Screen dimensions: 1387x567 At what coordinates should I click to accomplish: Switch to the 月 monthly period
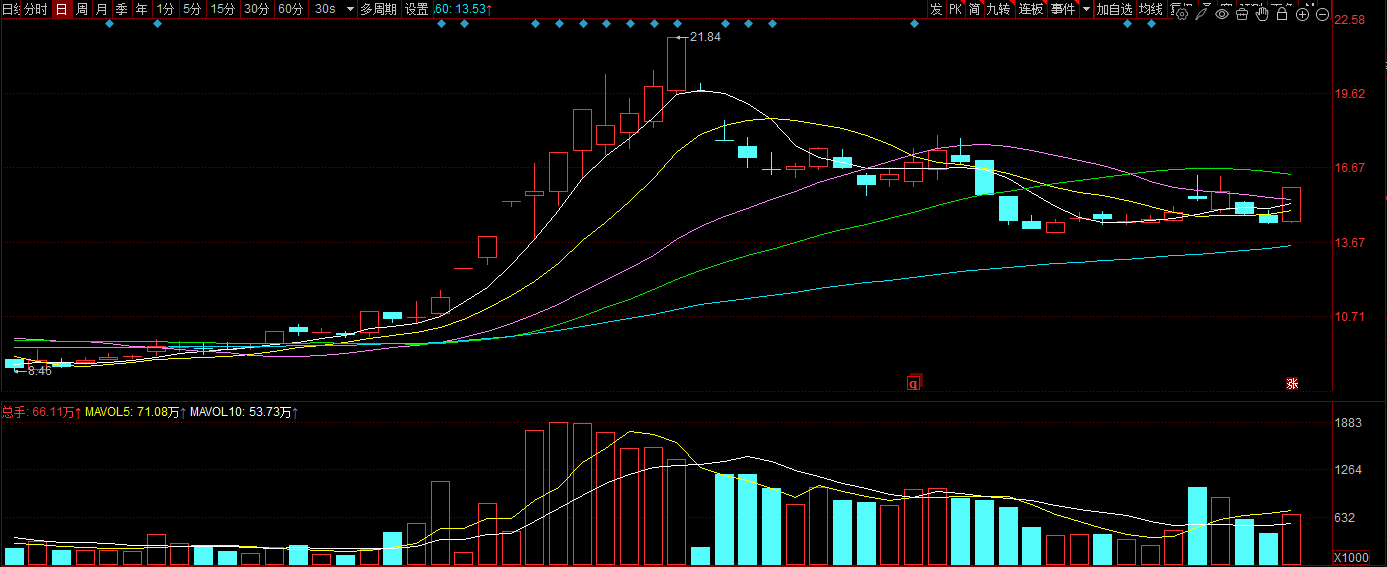click(101, 9)
